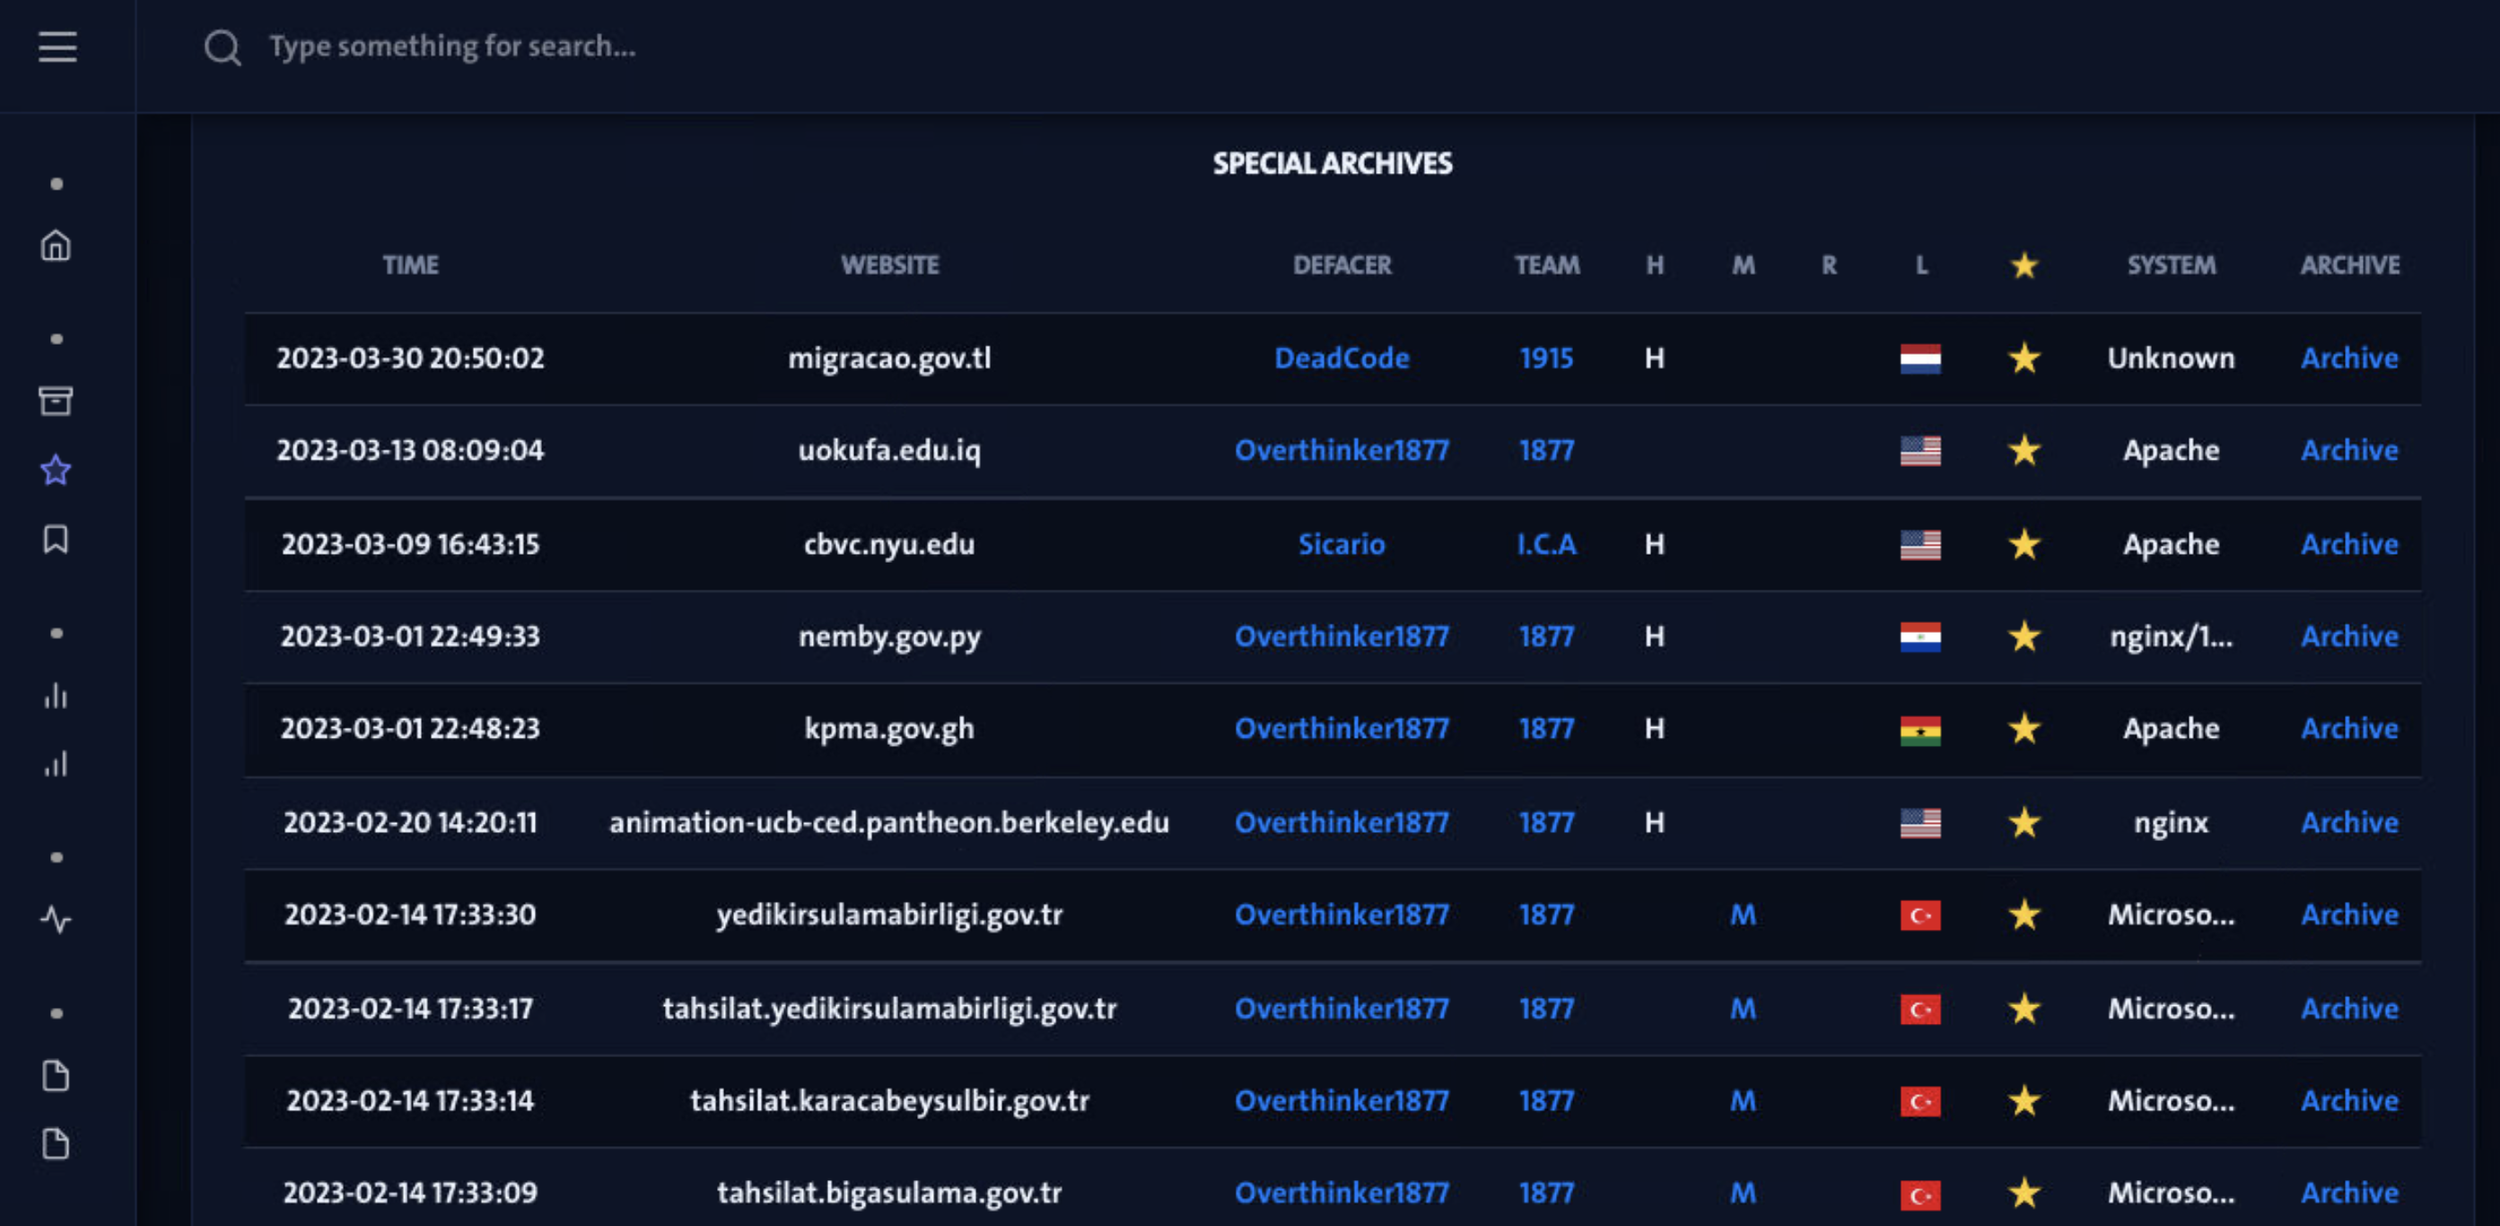
Task: Click the upper bar chart sidebar icon
Action: tap(56, 696)
